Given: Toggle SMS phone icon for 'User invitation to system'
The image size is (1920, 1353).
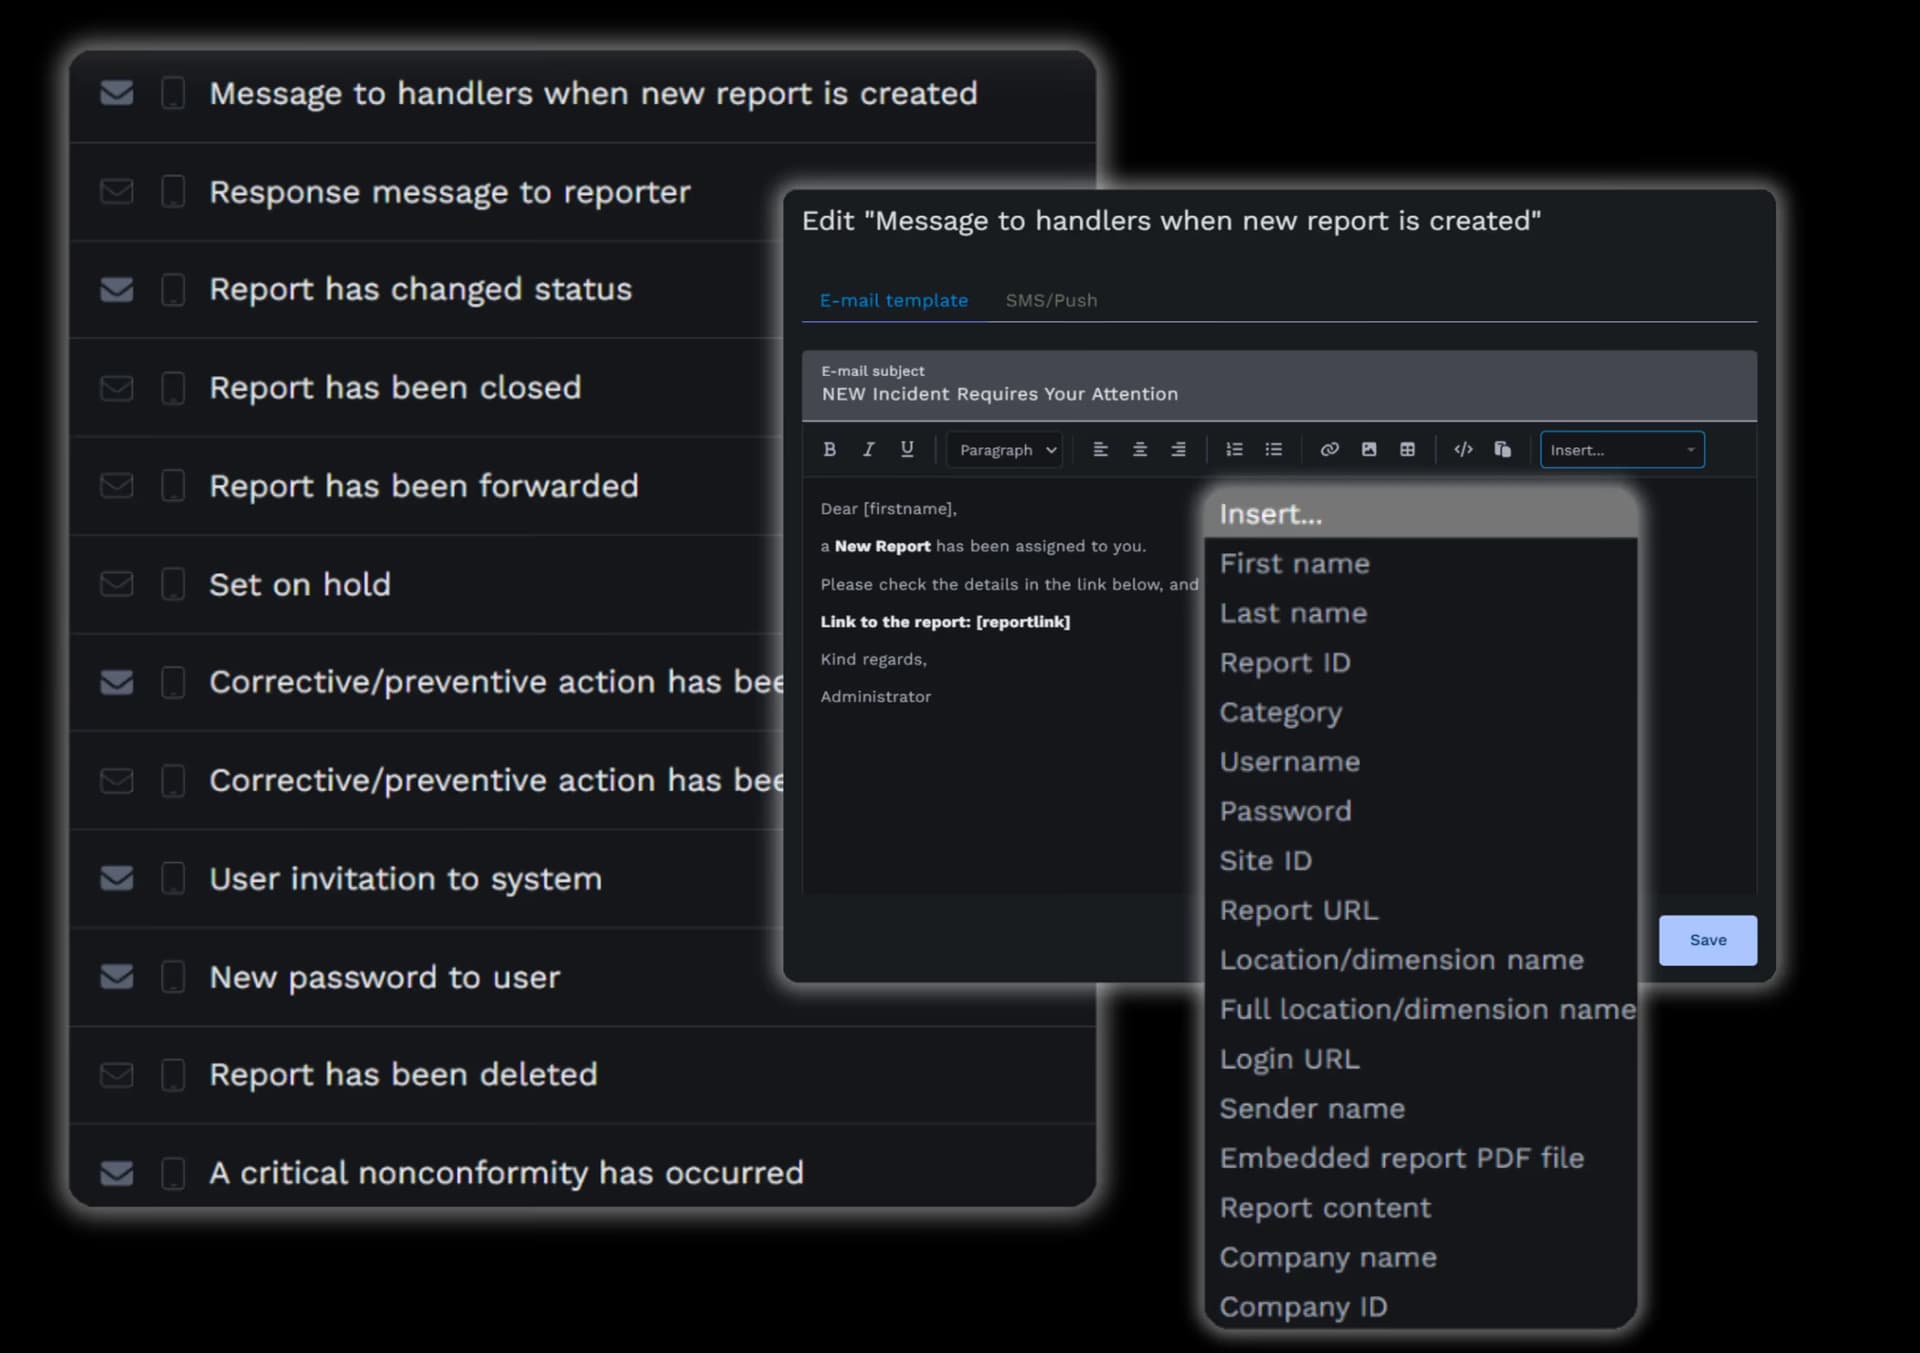Looking at the screenshot, I should [x=173, y=878].
